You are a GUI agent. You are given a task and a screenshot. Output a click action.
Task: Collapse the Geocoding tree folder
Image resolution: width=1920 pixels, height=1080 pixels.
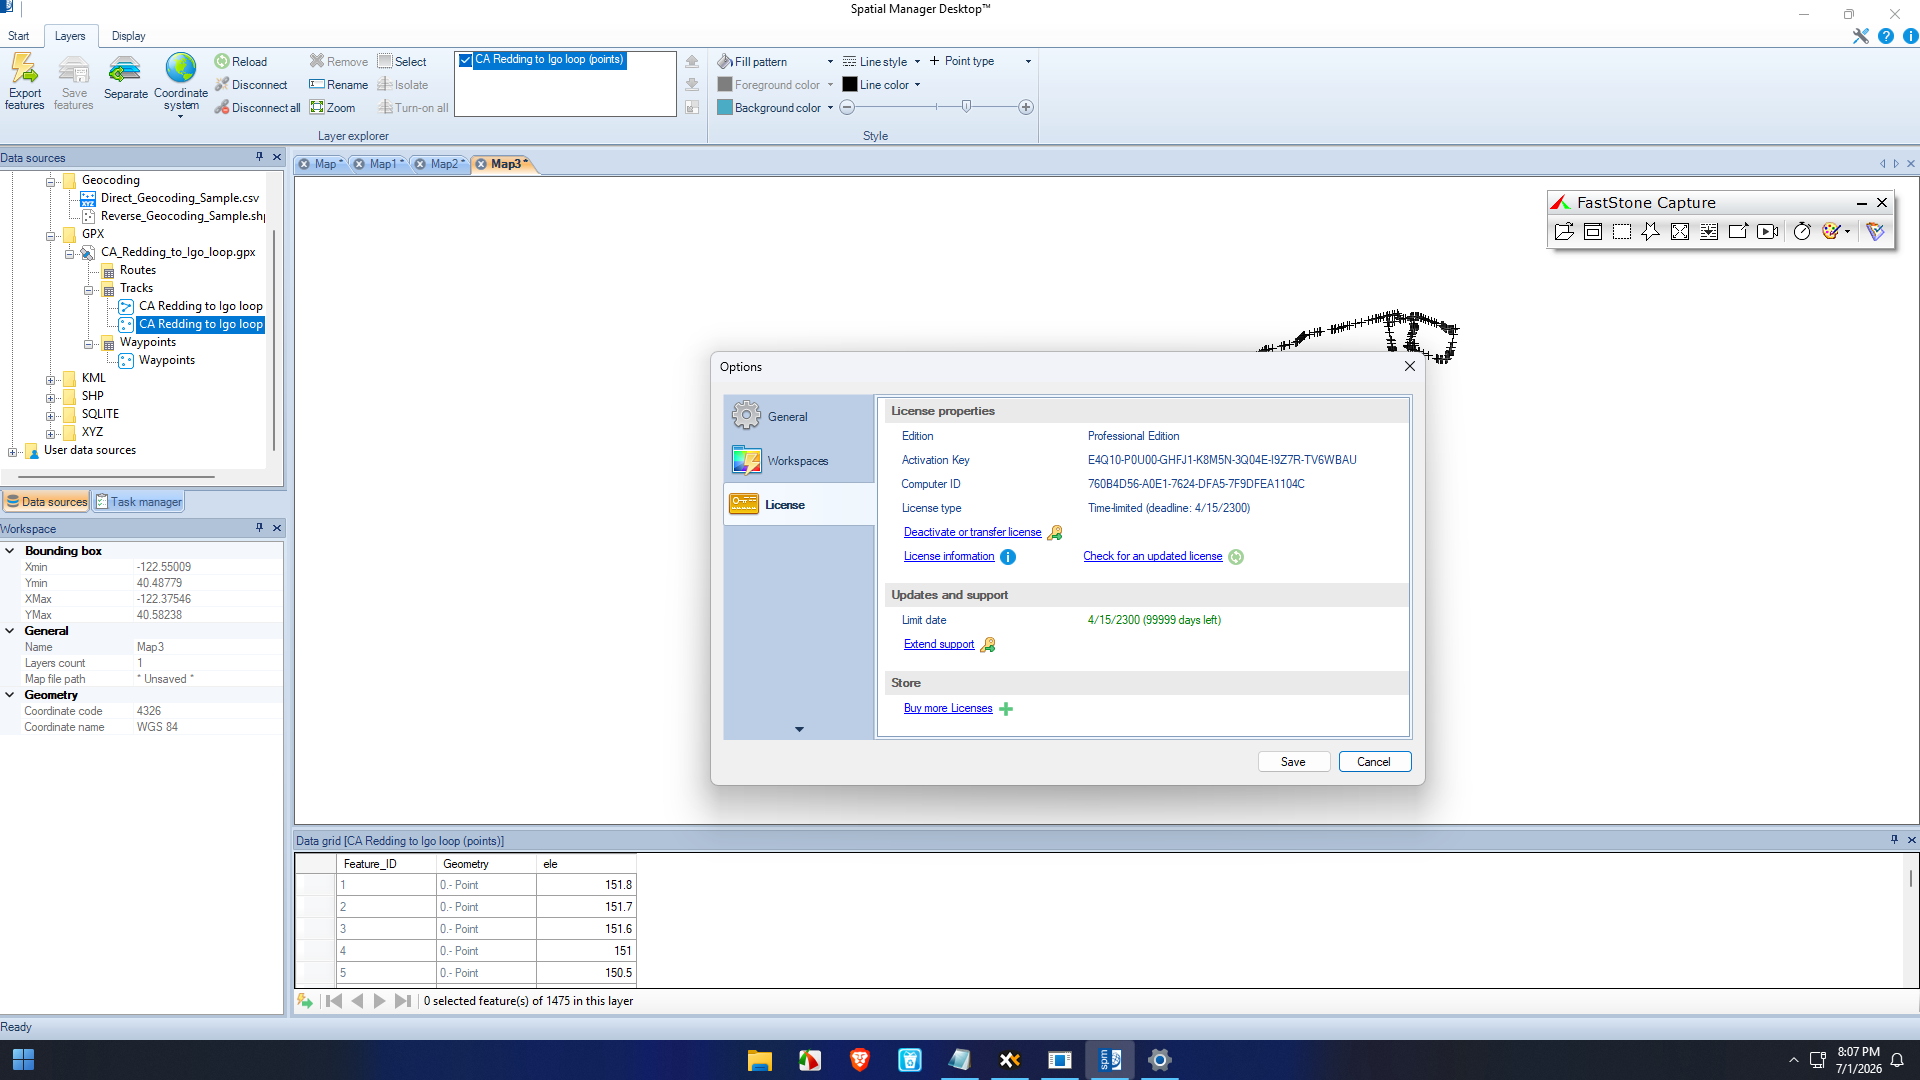pos(50,181)
